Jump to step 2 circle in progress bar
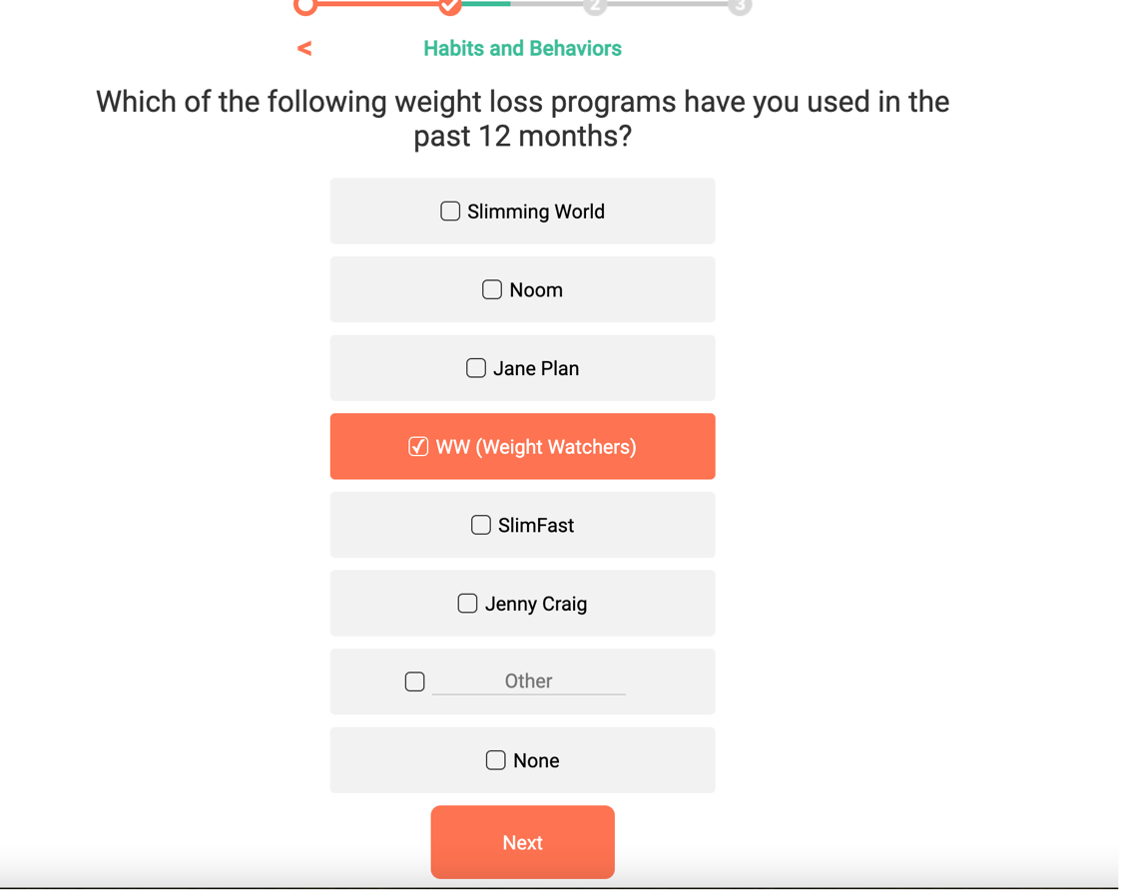Image resolution: width=1121 pixels, height=892 pixels. pyautogui.click(x=595, y=6)
